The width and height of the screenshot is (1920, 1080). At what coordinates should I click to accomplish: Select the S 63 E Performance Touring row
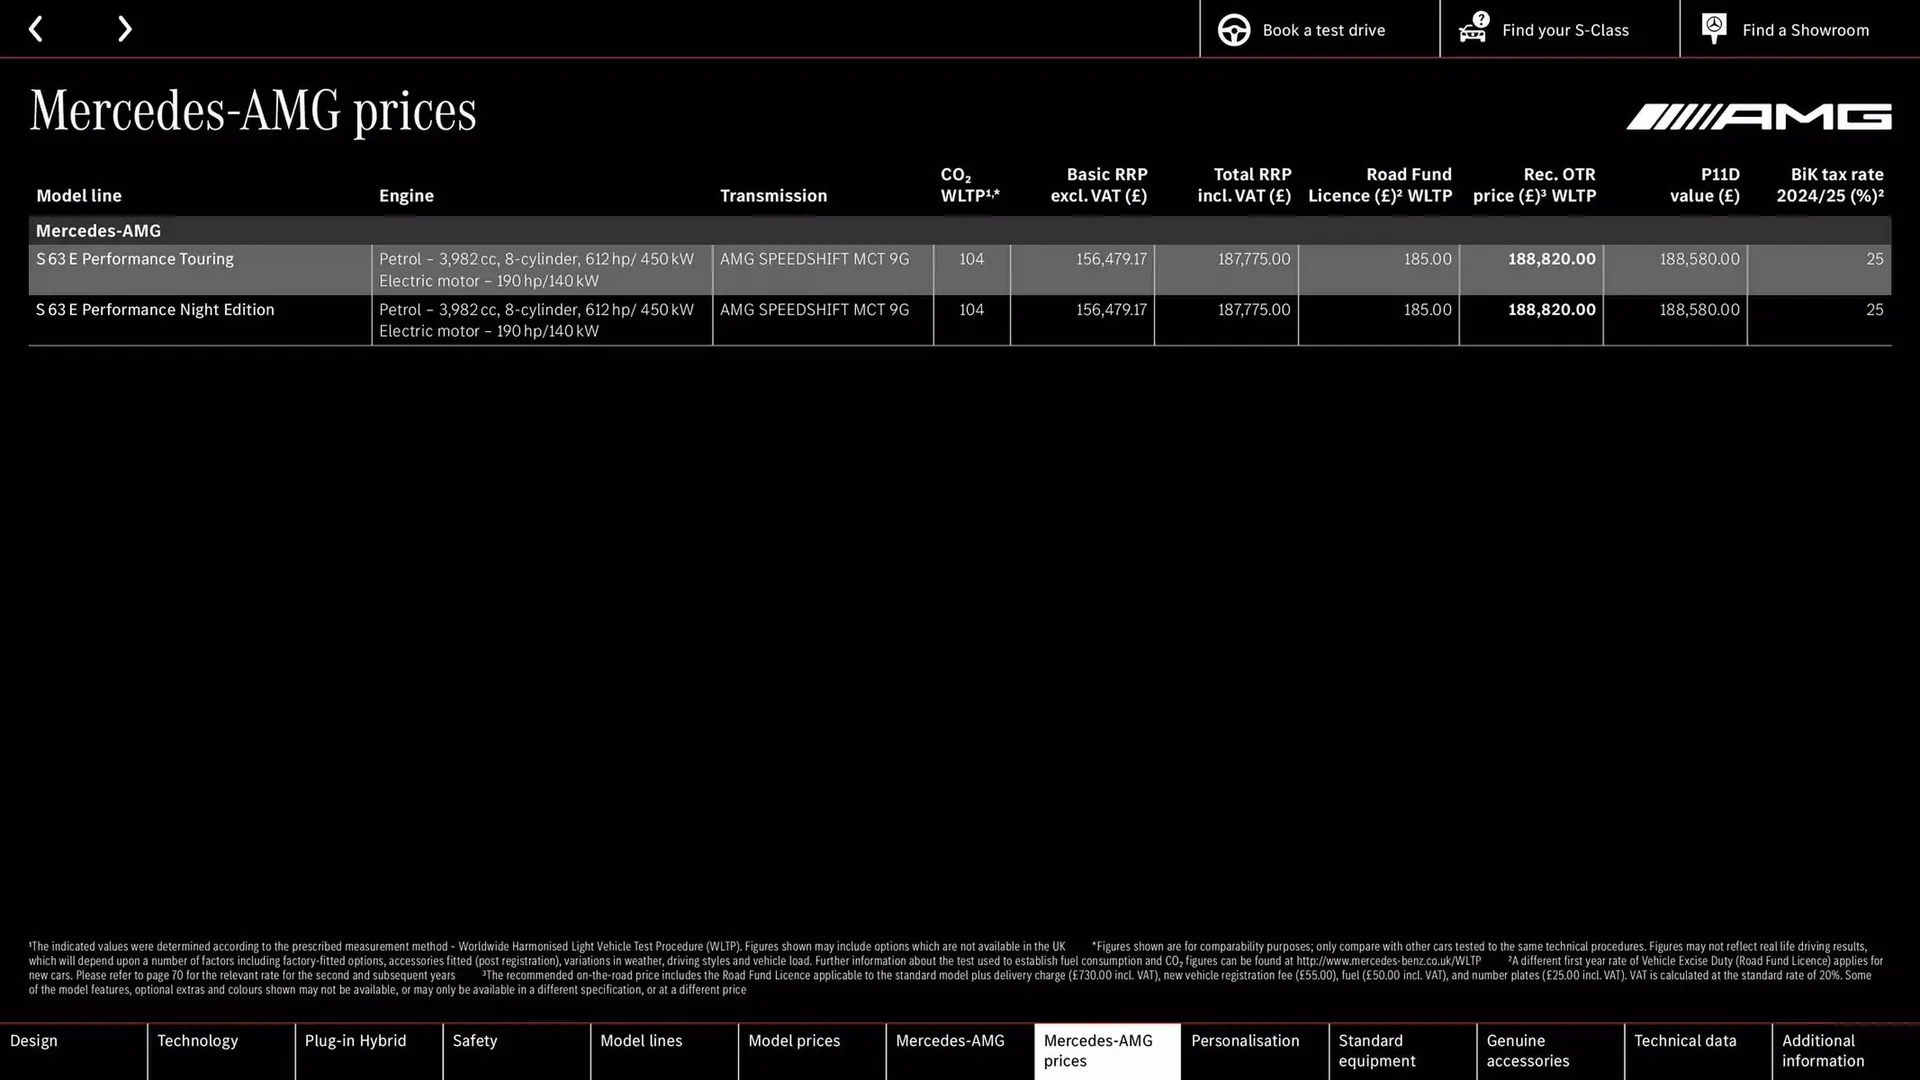click(134, 259)
